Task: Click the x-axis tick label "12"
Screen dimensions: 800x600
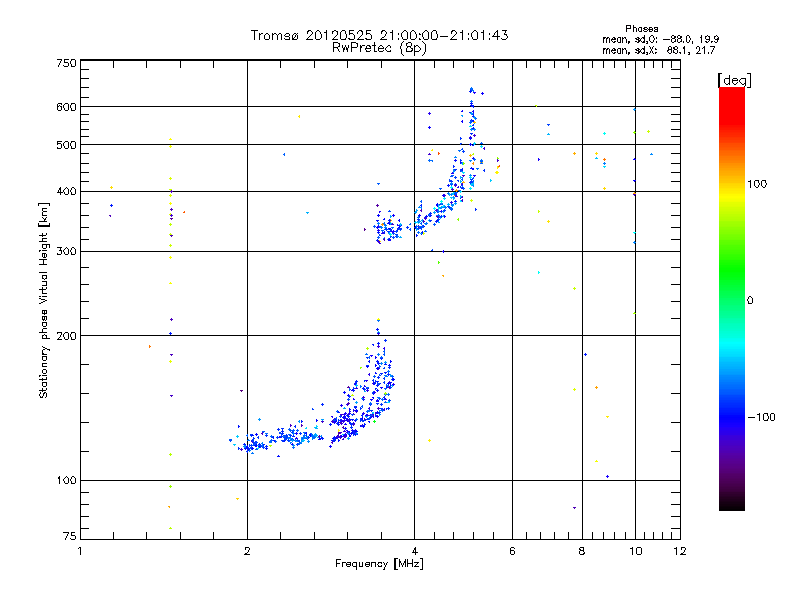Action: click(x=680, y=551)
